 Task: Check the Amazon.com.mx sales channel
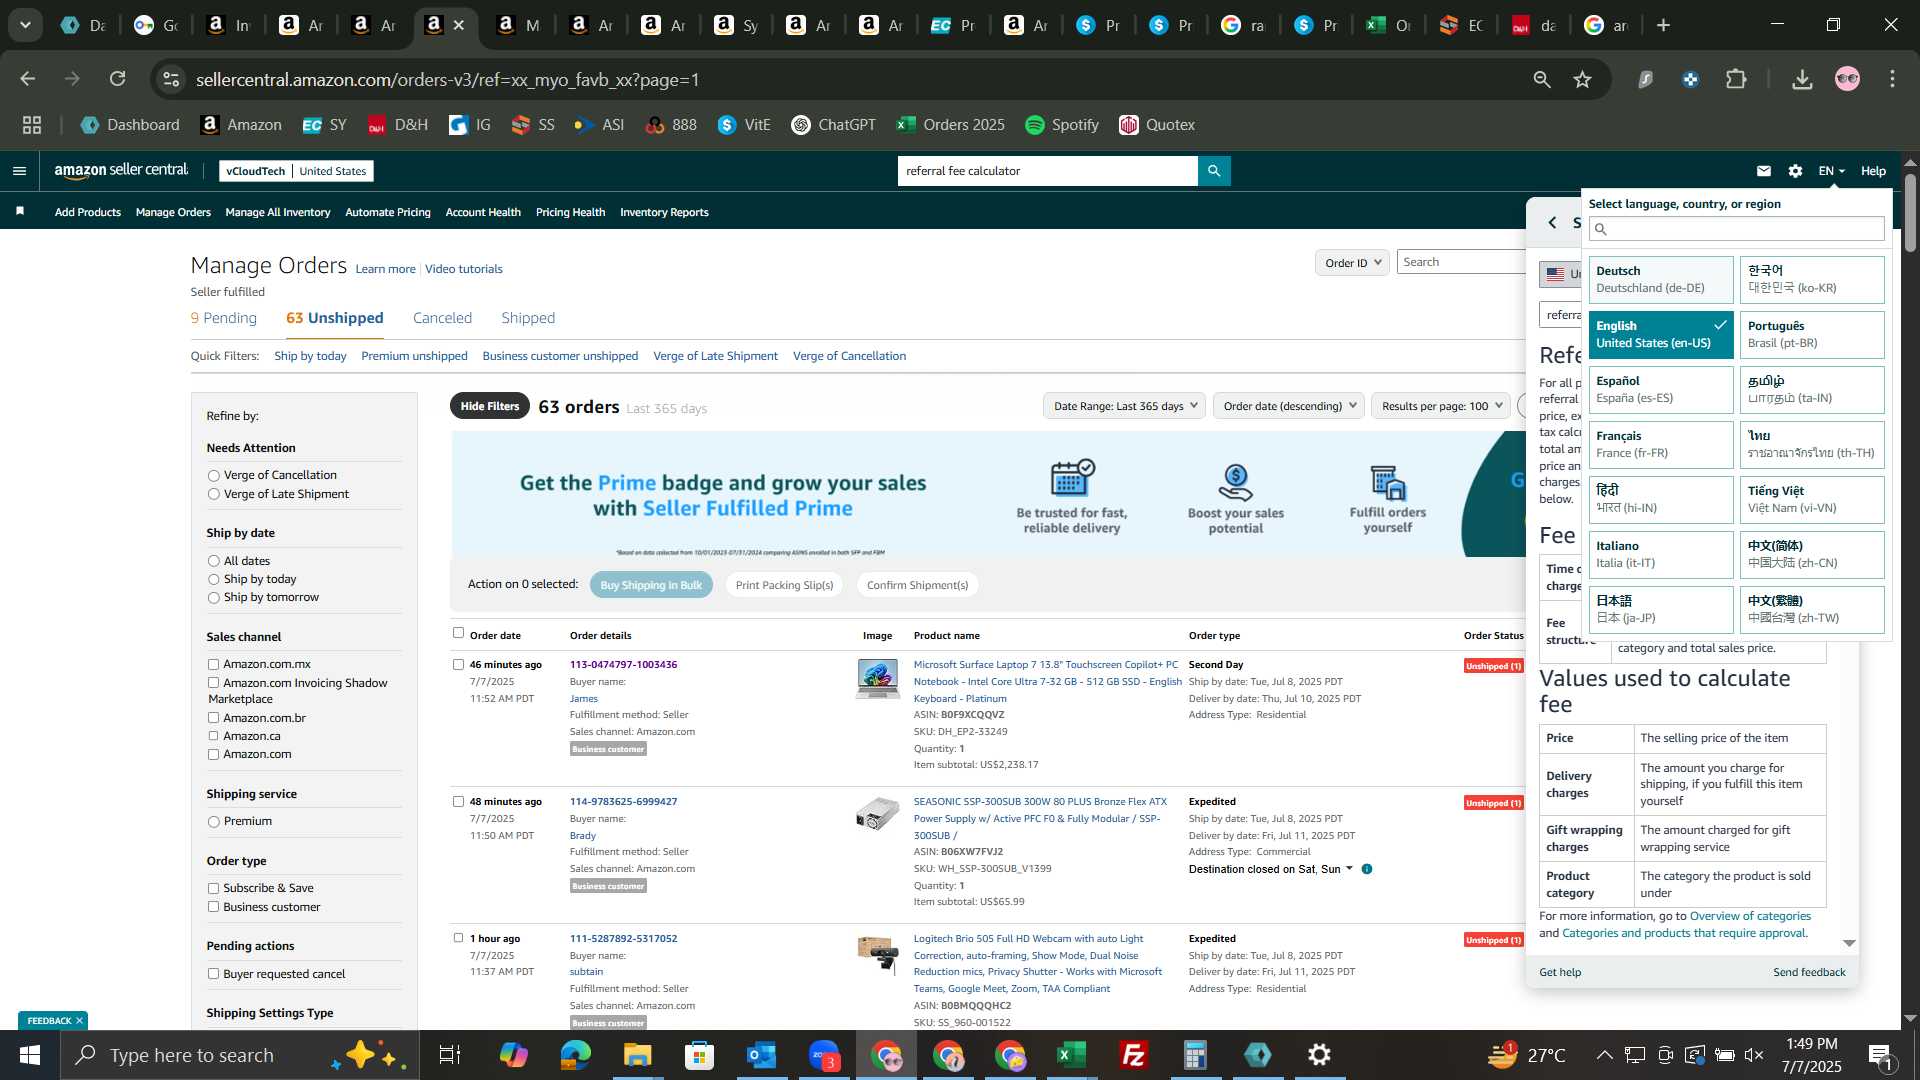click(213, 664)
